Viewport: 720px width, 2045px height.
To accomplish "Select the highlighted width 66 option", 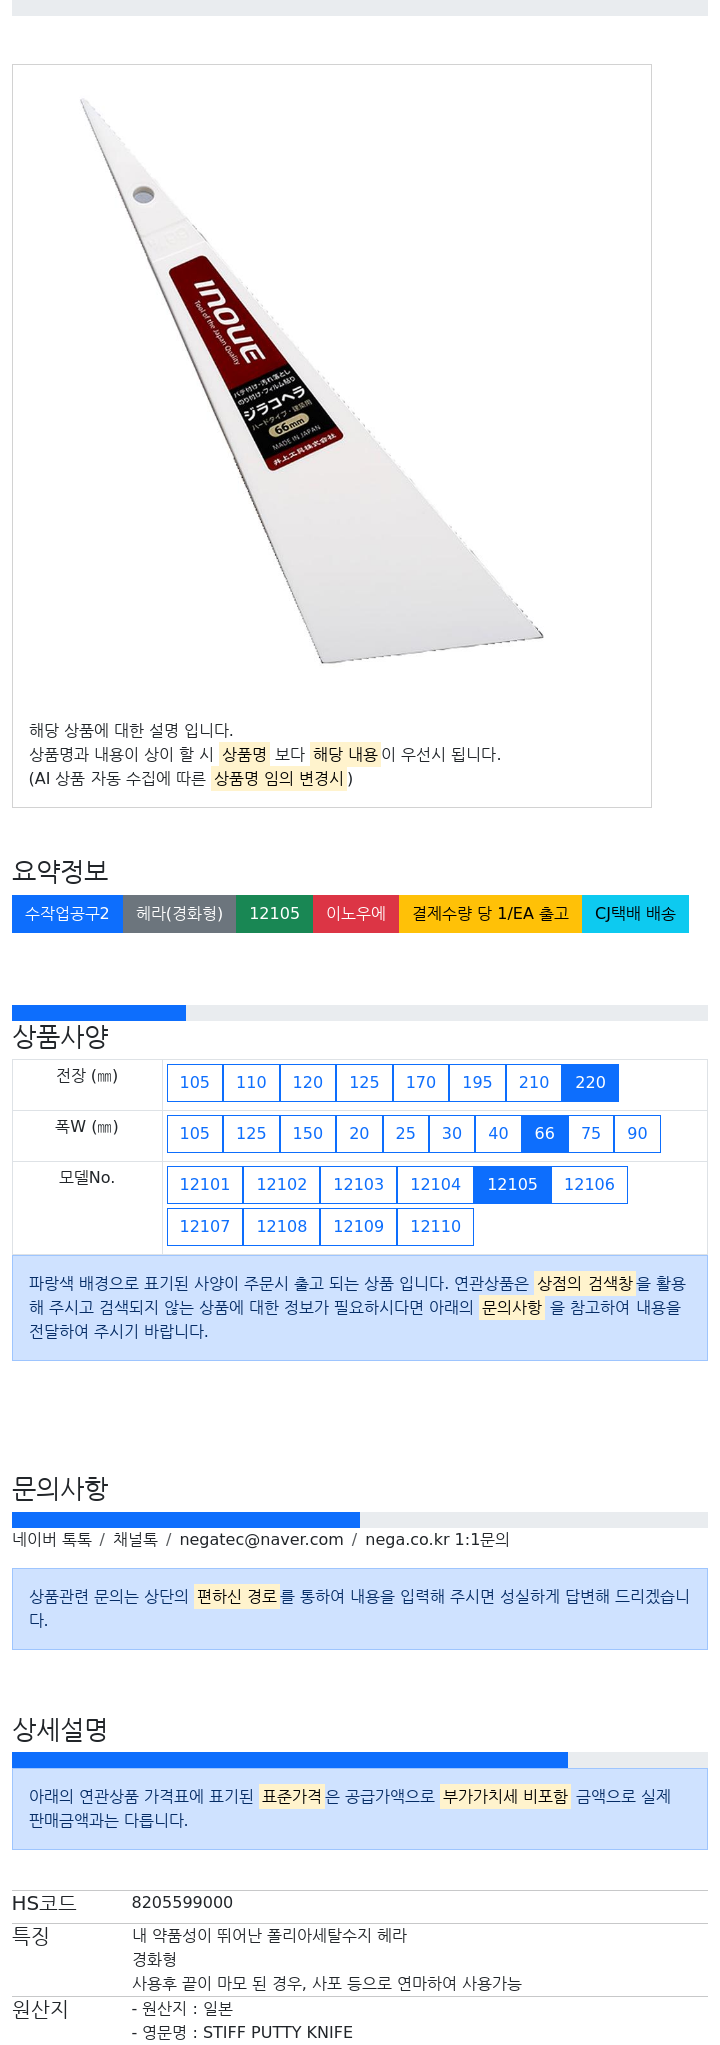I will click(545, 1133).
